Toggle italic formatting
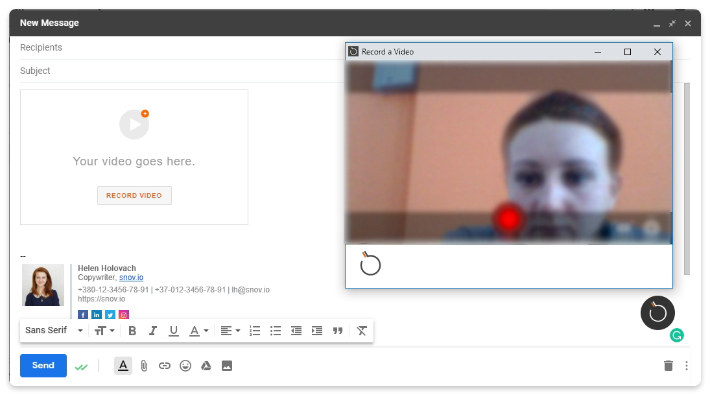The height and width of the screenshot is (394, 710). [x=153, y=331]
